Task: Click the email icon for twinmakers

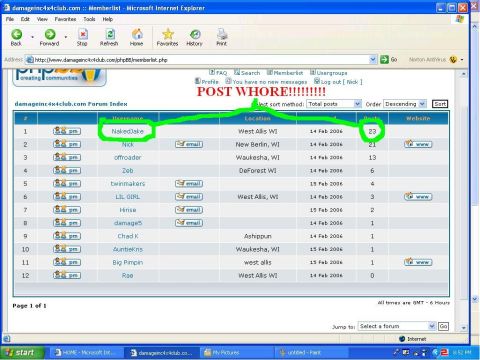Action: point(189,183)
